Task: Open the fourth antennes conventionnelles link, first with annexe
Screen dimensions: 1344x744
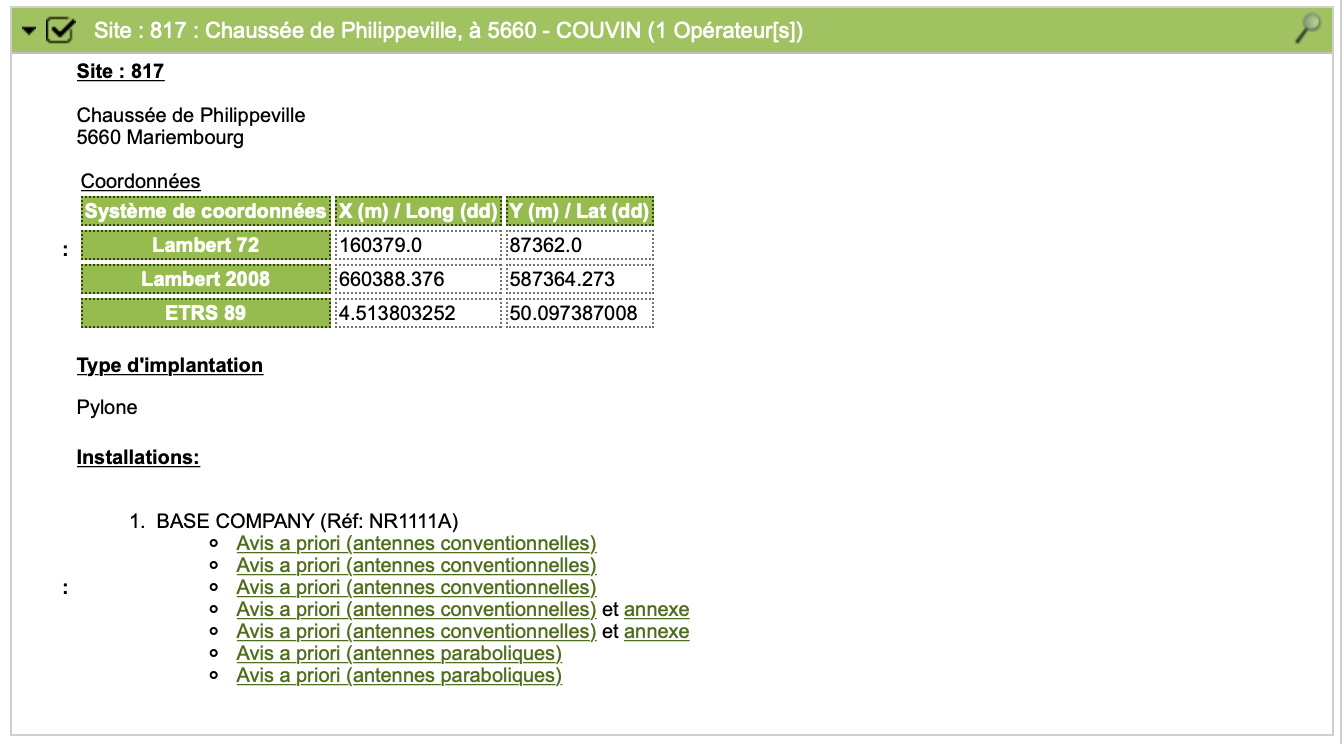Action: 416,610
